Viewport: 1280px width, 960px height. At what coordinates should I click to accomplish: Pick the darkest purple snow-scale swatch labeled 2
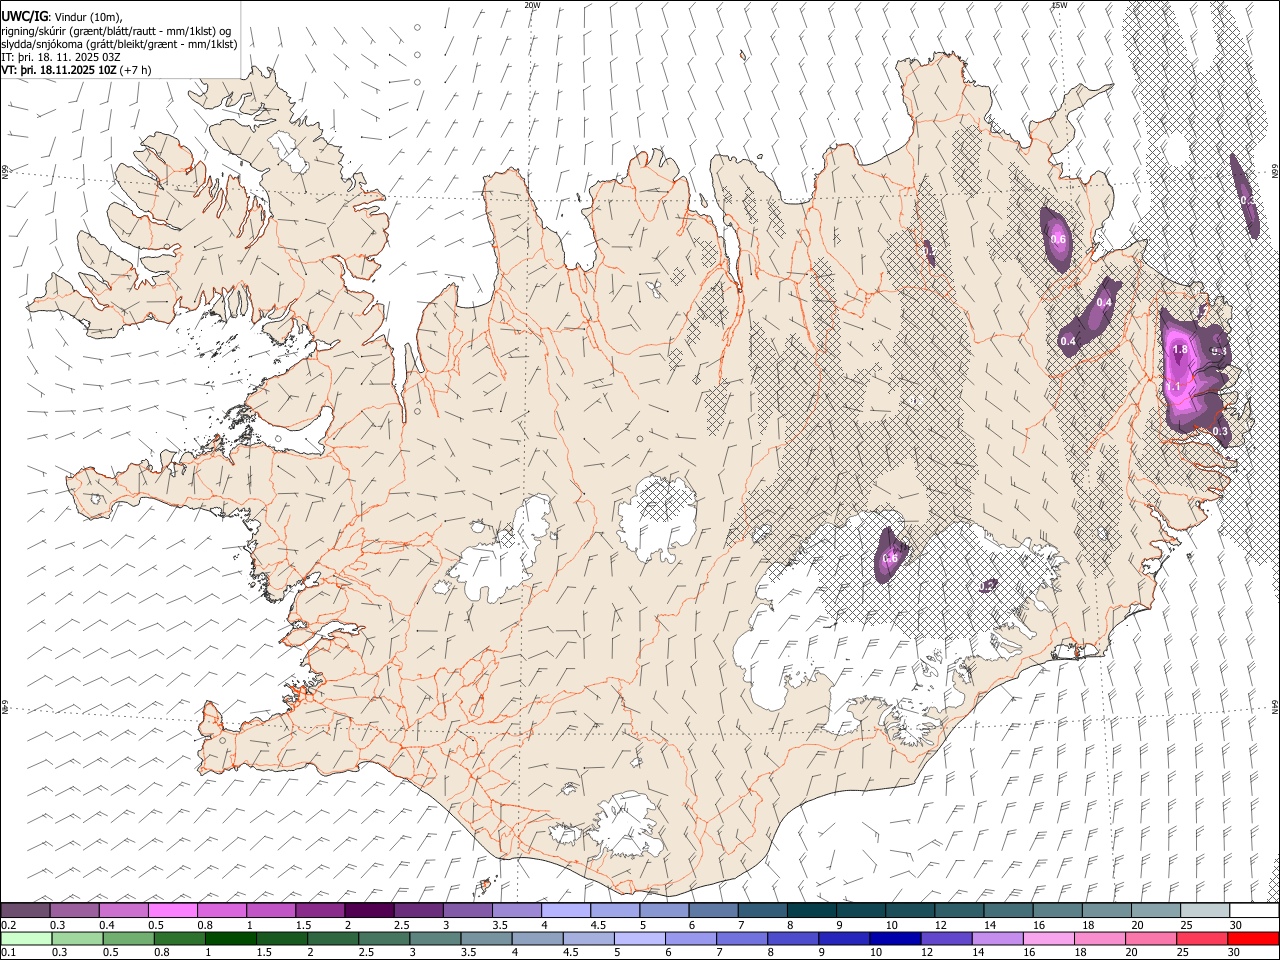coord(369,910)
